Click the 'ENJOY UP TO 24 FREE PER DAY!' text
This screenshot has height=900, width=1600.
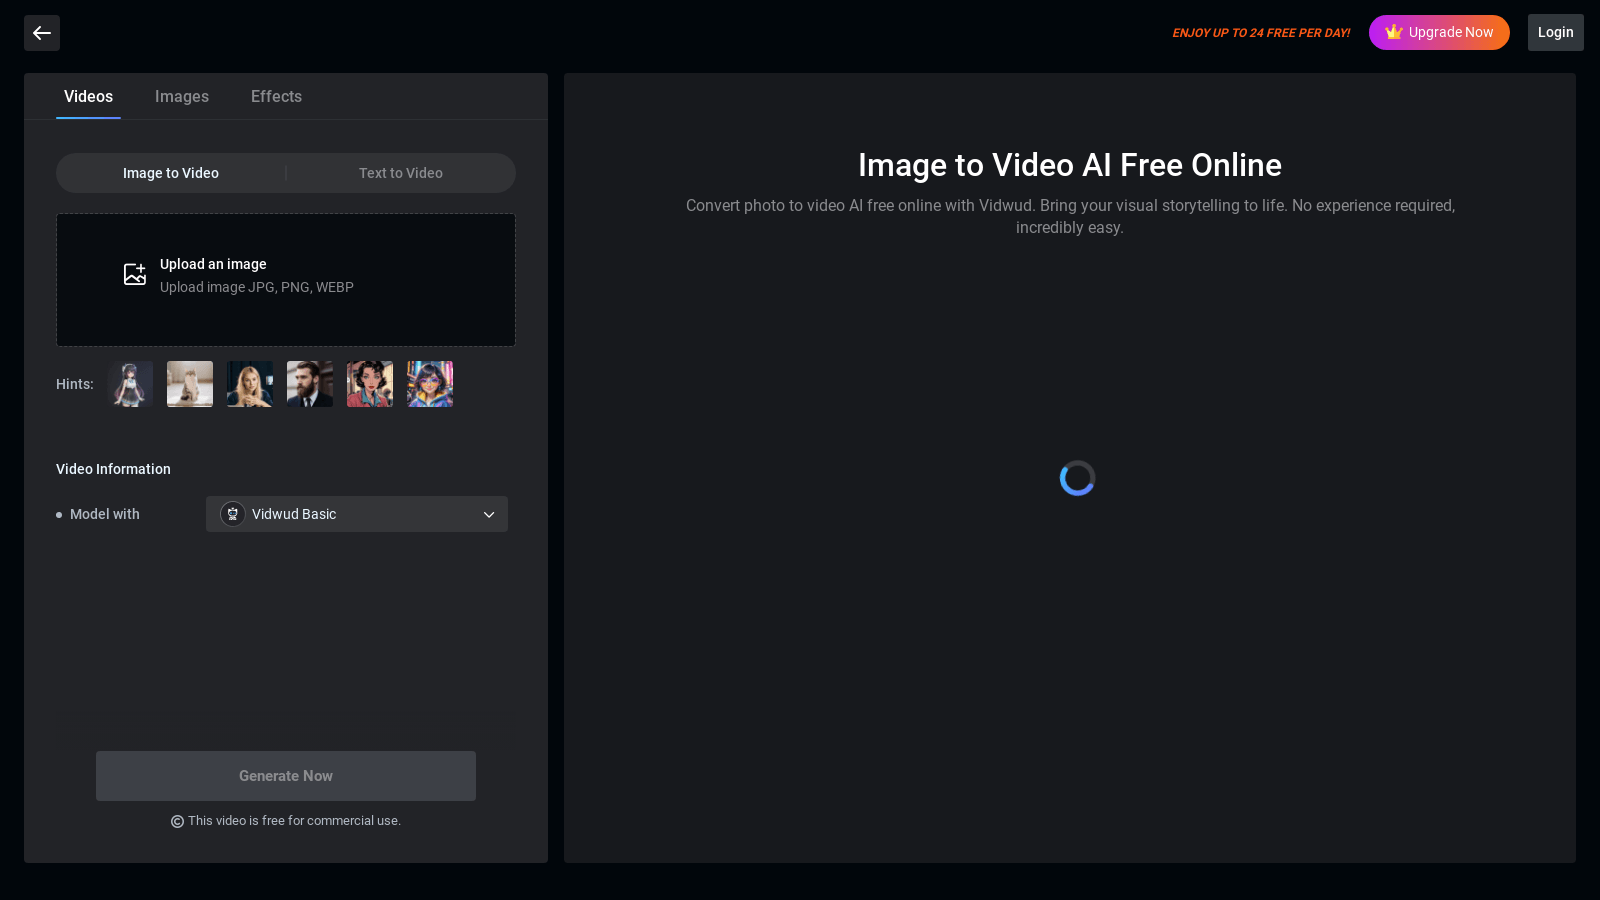[1261, 33]
